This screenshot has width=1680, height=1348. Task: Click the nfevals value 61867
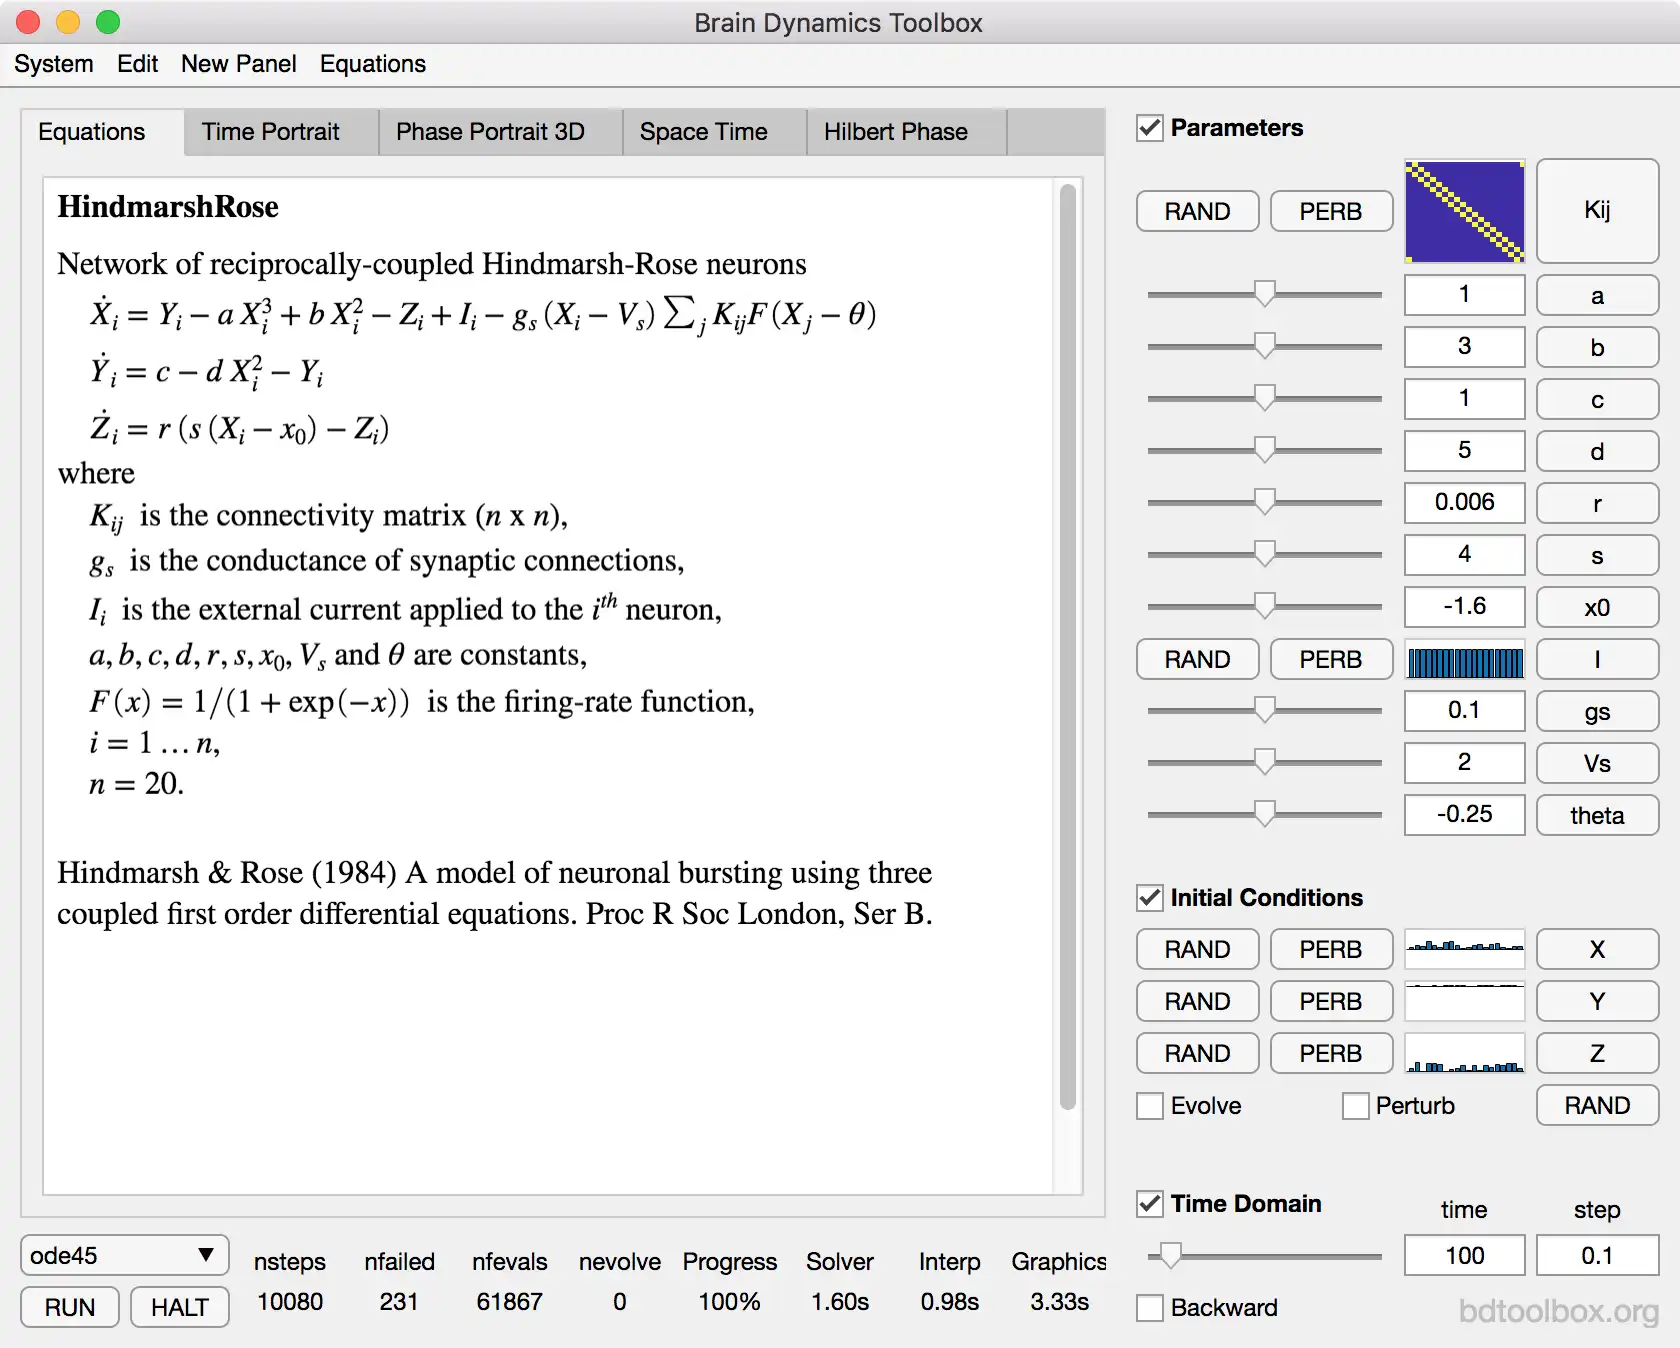509,1302
